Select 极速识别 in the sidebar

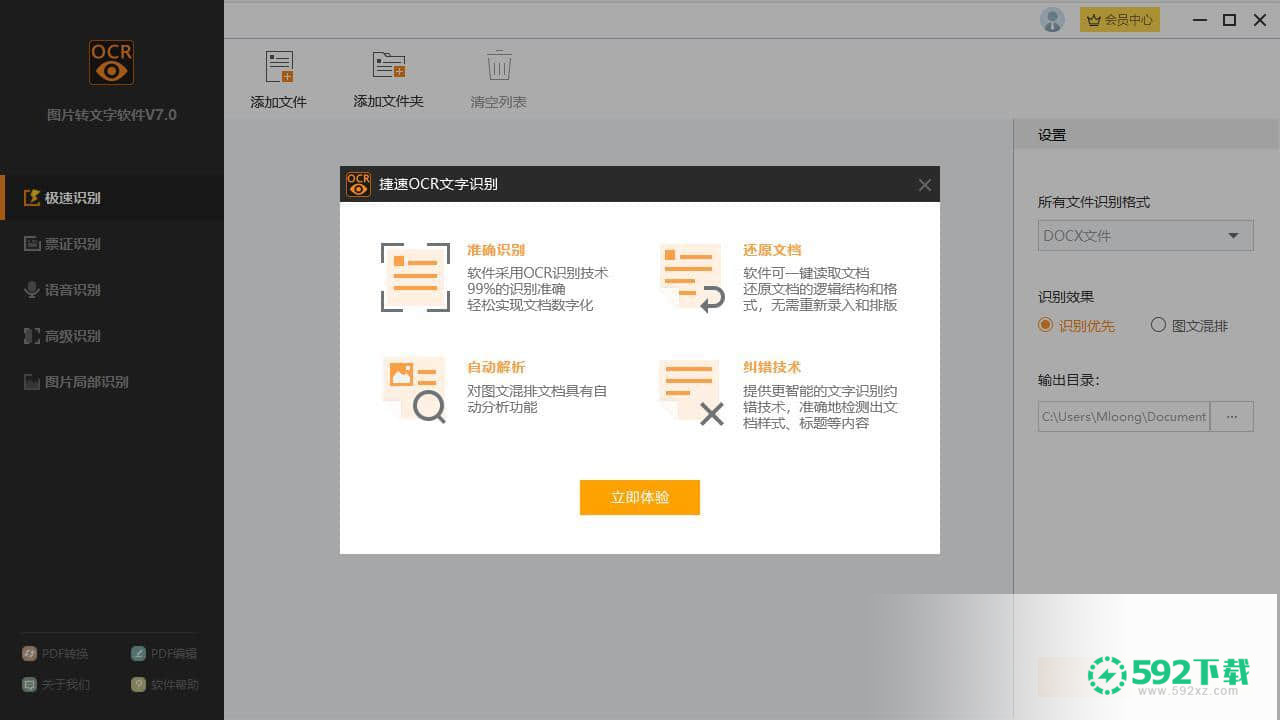[112, 198]
